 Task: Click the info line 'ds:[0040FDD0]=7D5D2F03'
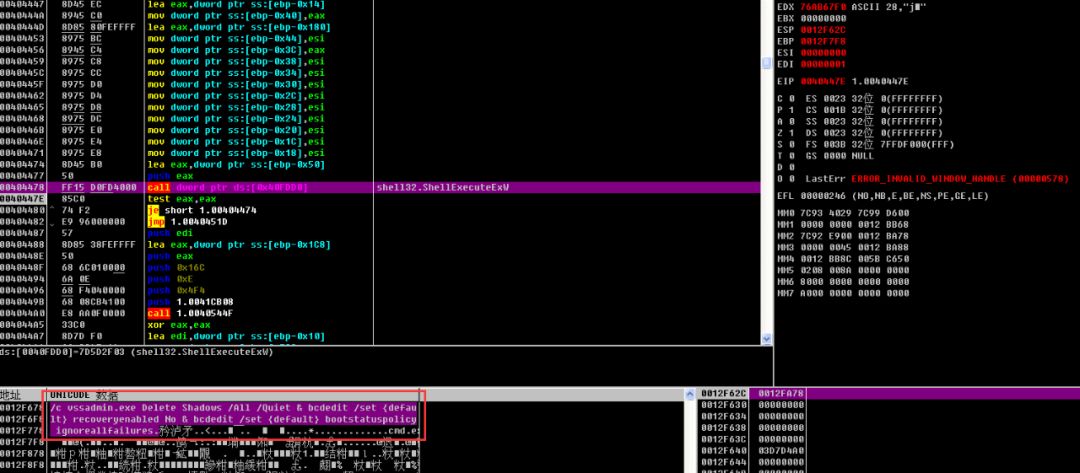point(137,352)
